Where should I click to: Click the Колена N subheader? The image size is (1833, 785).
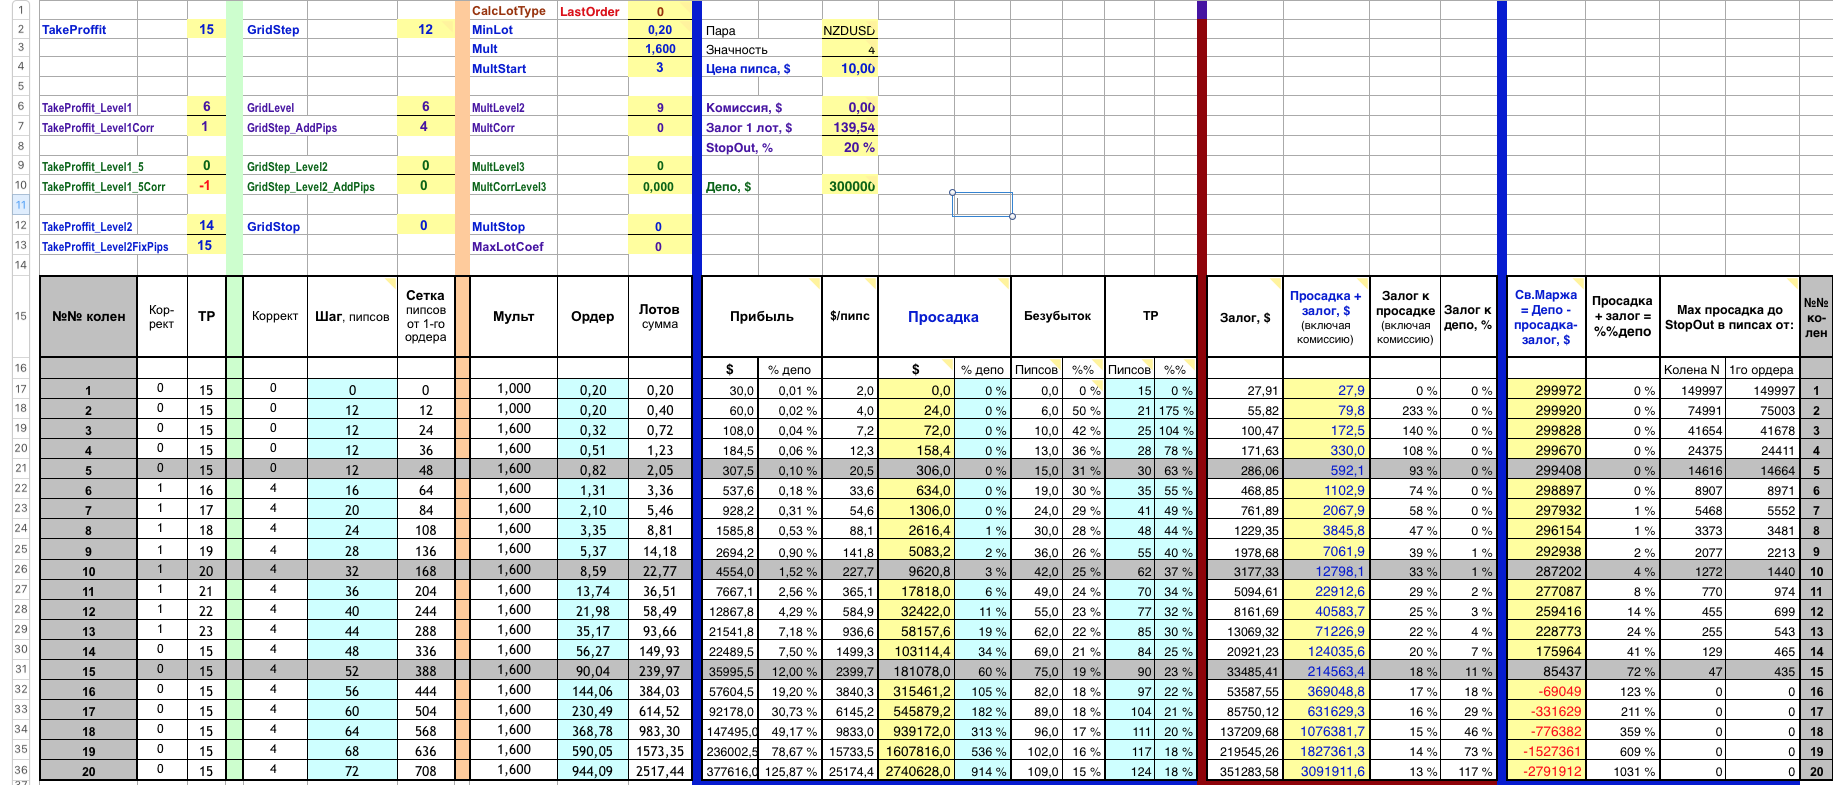(x=1692, y=370)
